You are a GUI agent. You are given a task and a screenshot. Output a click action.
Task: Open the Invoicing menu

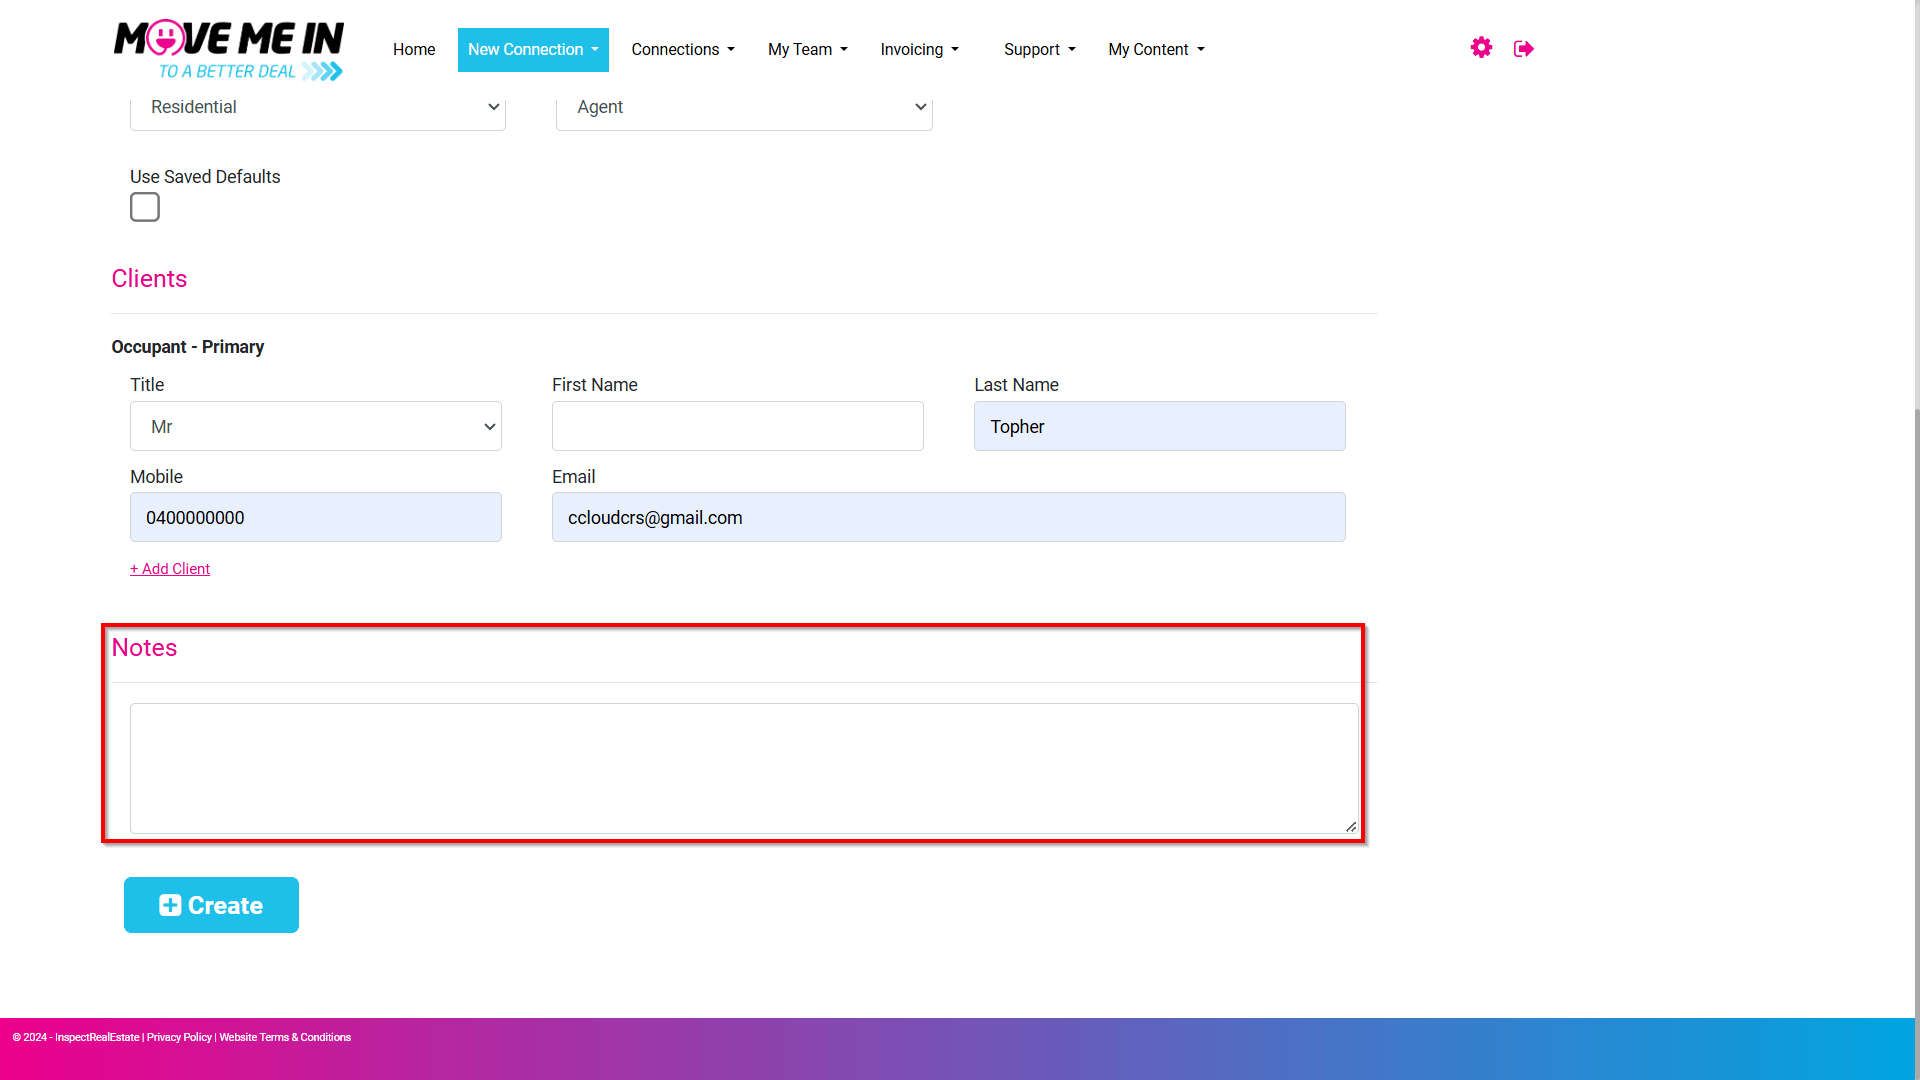tap(919, 50)
